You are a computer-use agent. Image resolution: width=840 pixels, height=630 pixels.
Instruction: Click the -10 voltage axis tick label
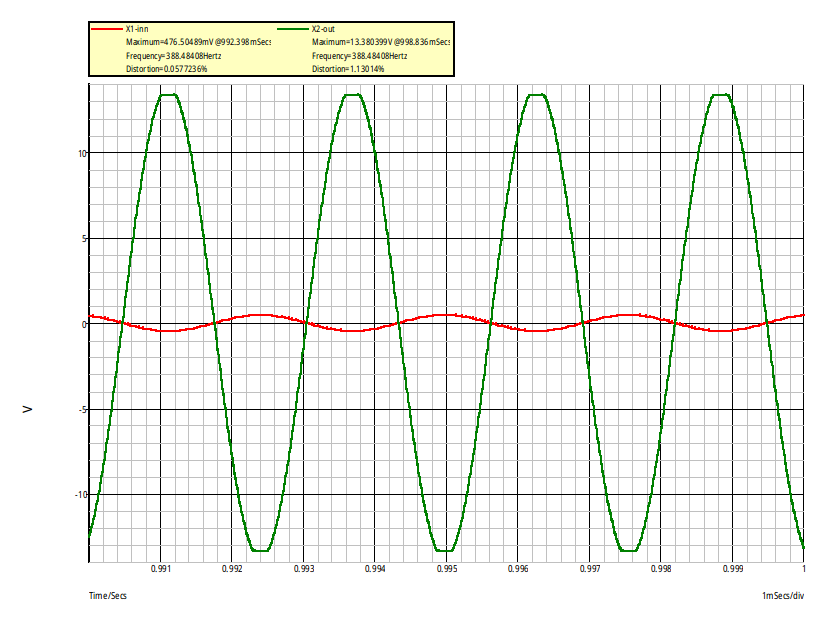tap(80, 494)
